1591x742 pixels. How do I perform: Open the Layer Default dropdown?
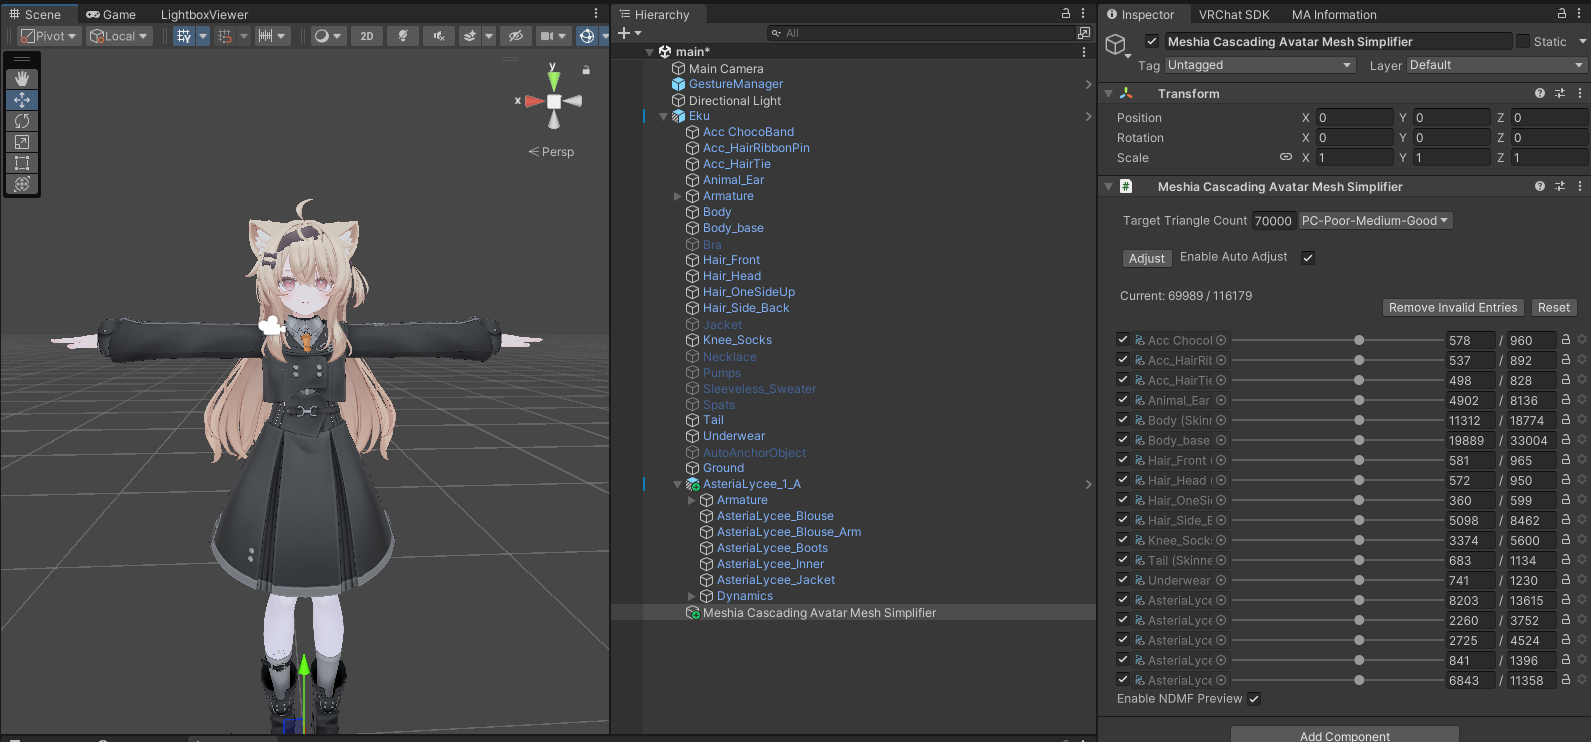[x=1496, y=65]
